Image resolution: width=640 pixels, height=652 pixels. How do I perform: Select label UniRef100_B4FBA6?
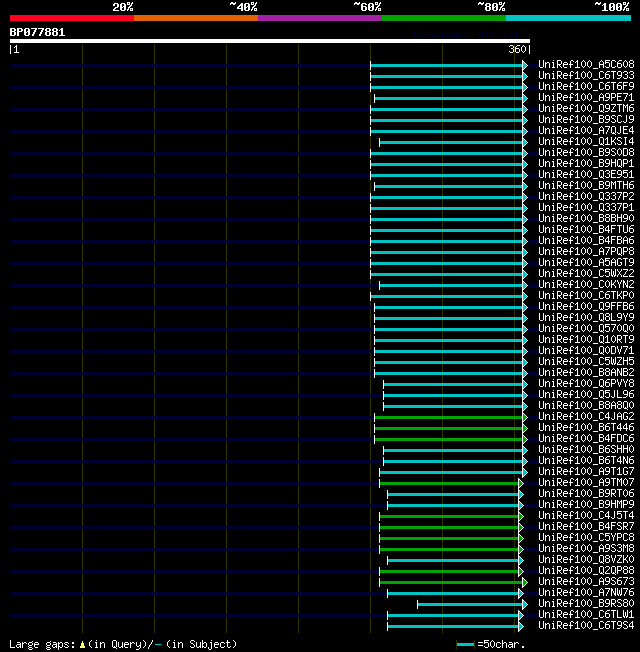point(586,241)
